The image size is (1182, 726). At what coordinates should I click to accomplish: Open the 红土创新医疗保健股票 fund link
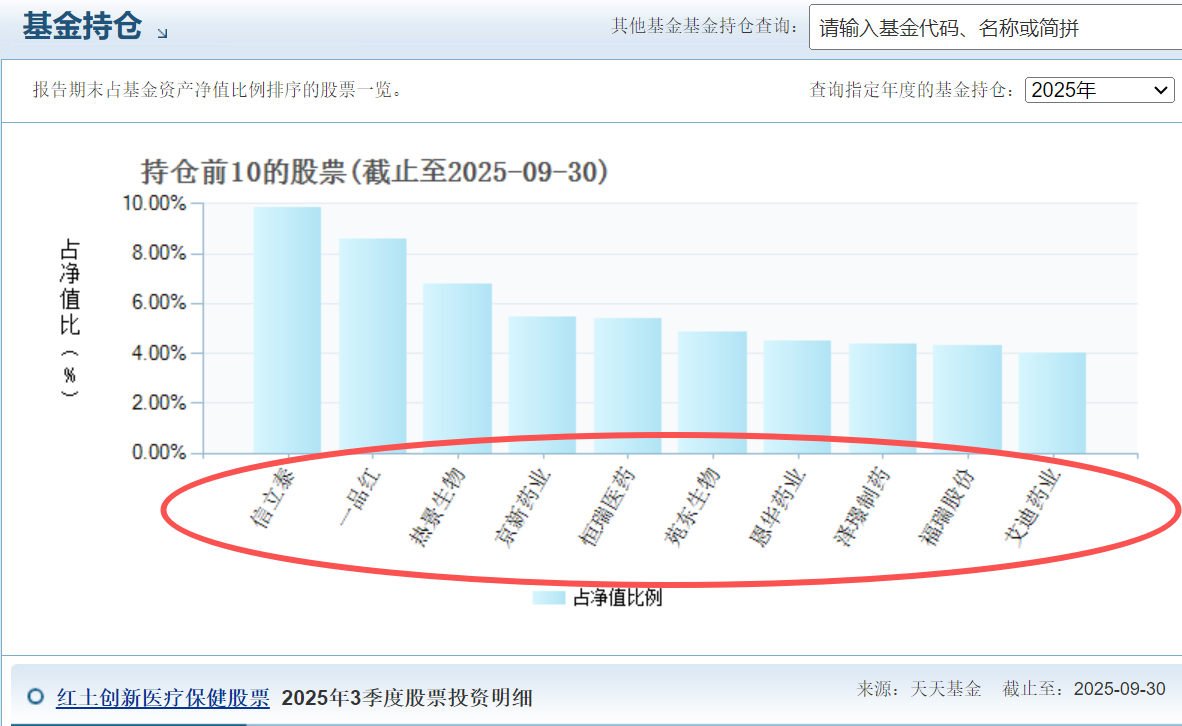(x=163, y=697)
